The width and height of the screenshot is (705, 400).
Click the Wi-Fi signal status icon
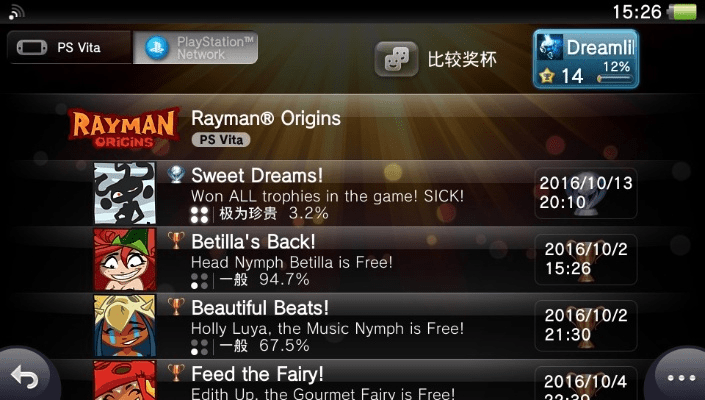pos(16,12)
